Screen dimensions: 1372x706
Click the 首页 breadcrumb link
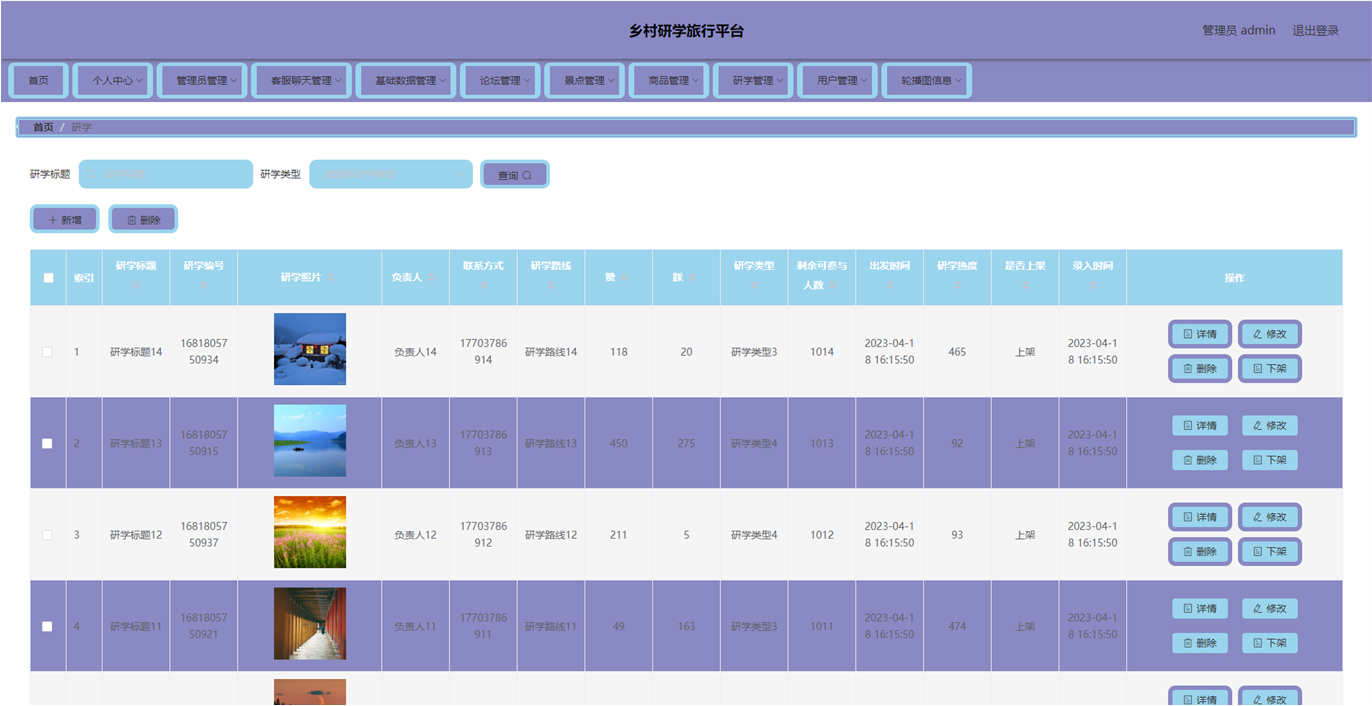[x=43, y=127]
